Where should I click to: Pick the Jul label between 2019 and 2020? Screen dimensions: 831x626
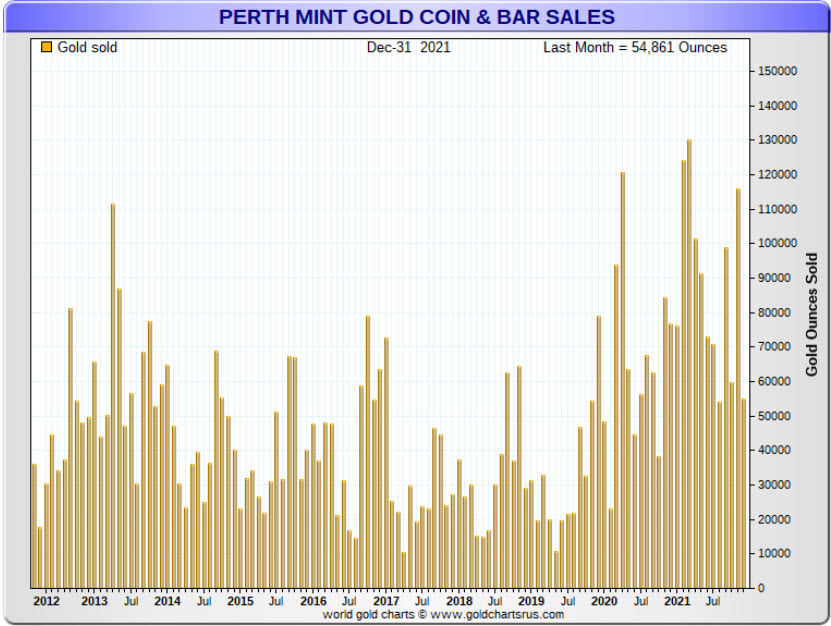click(568, 601)
